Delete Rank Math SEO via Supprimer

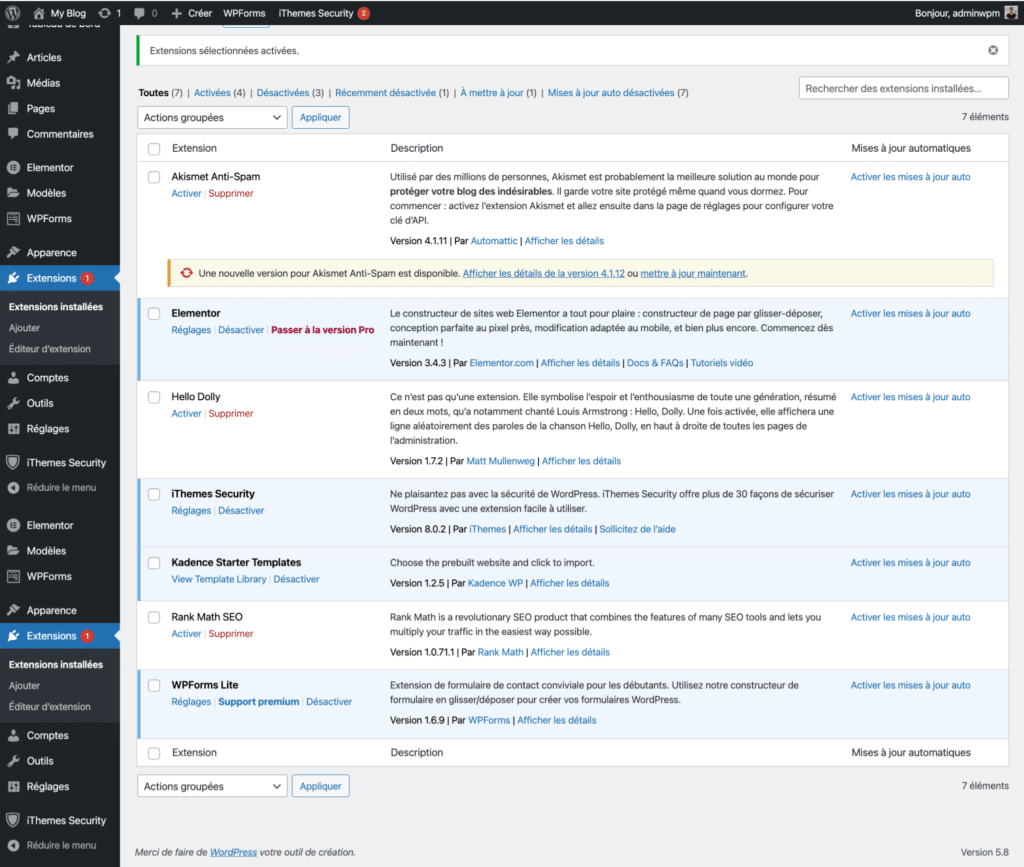click(231, 633)
